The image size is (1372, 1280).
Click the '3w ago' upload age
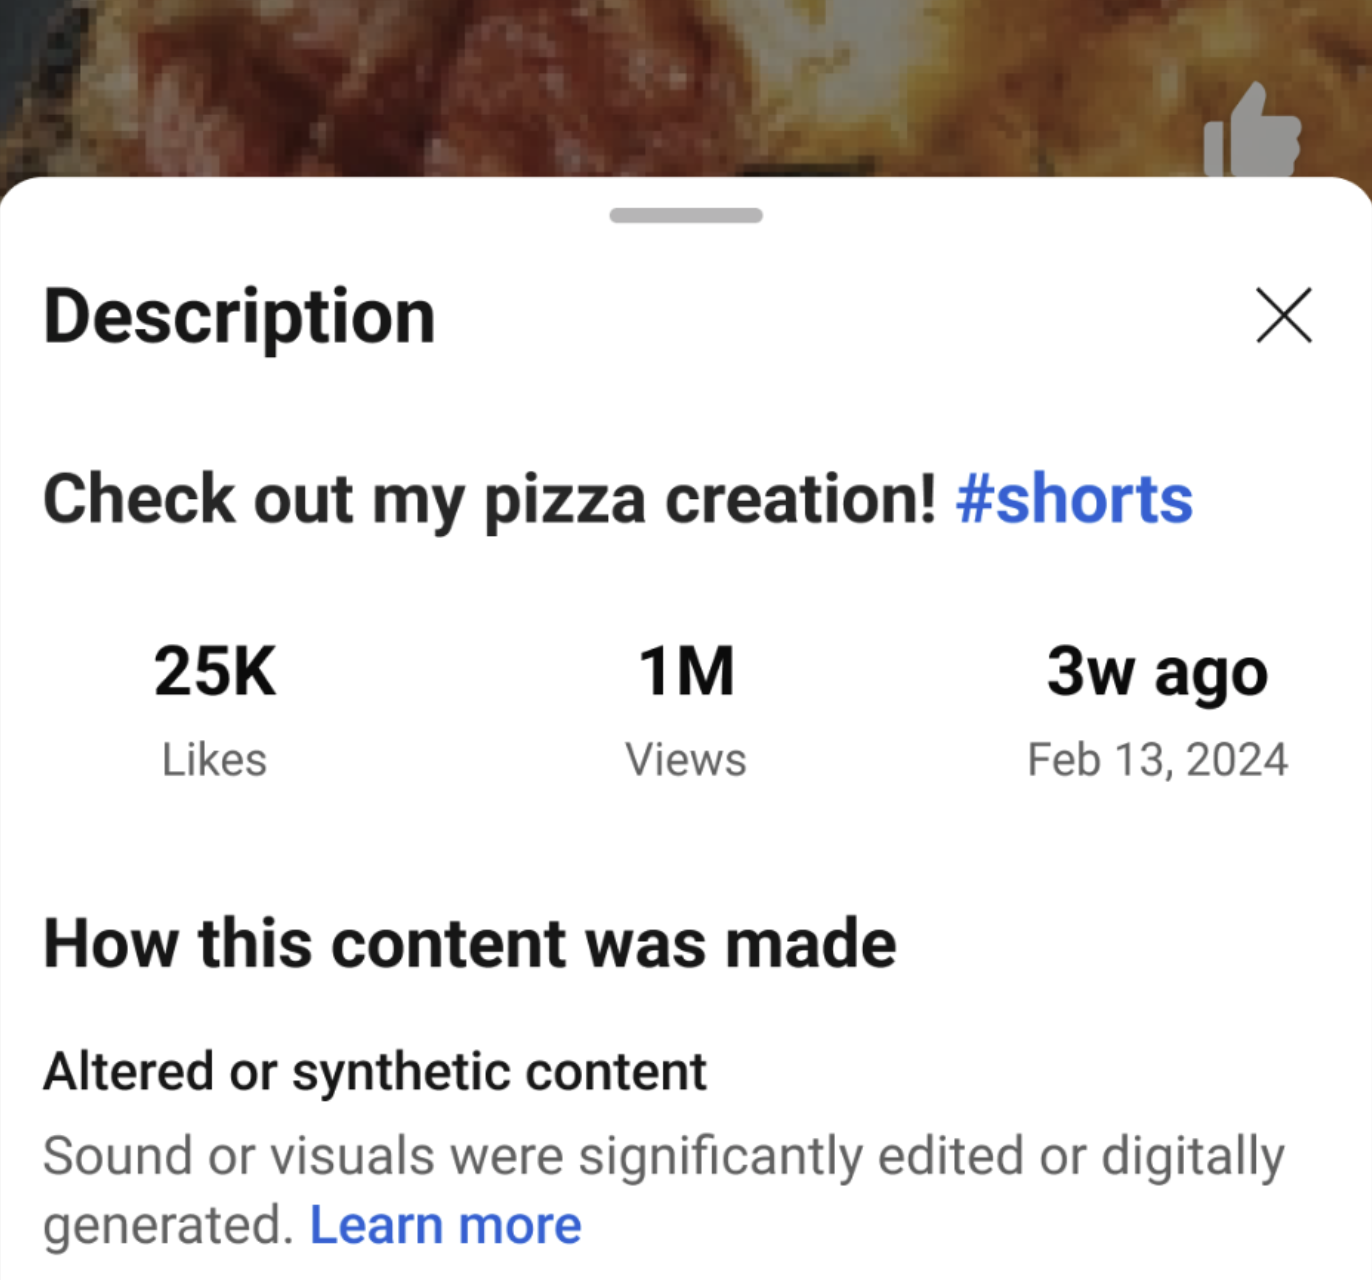pyautogui.click(x=1157, y=671)
